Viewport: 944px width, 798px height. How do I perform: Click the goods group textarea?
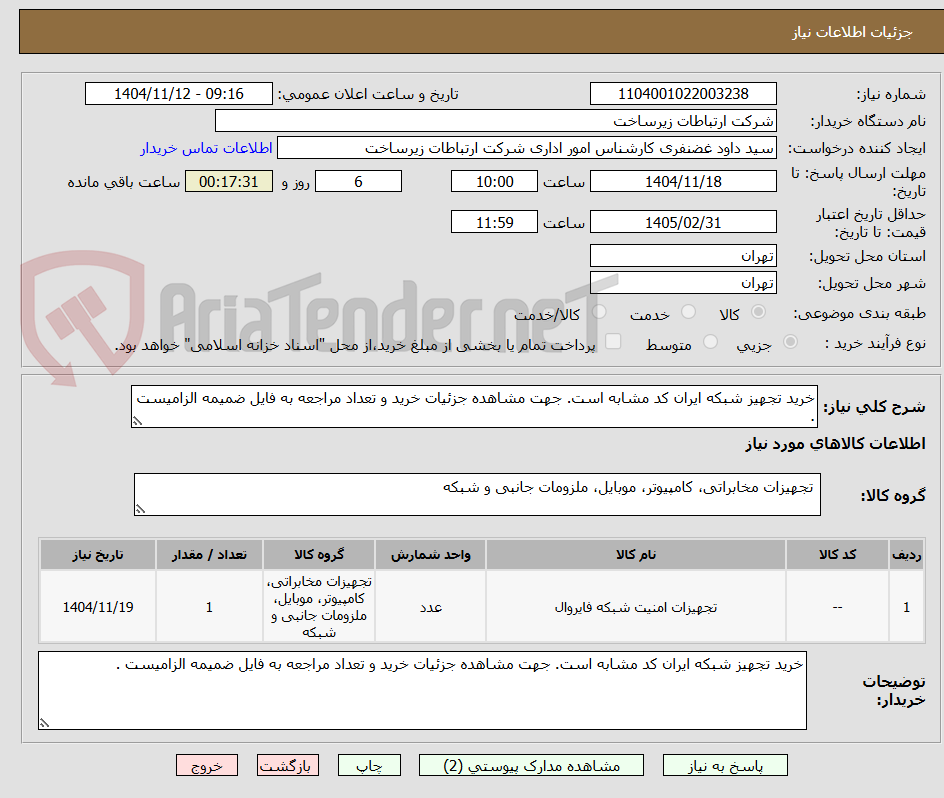coord(477,494)
